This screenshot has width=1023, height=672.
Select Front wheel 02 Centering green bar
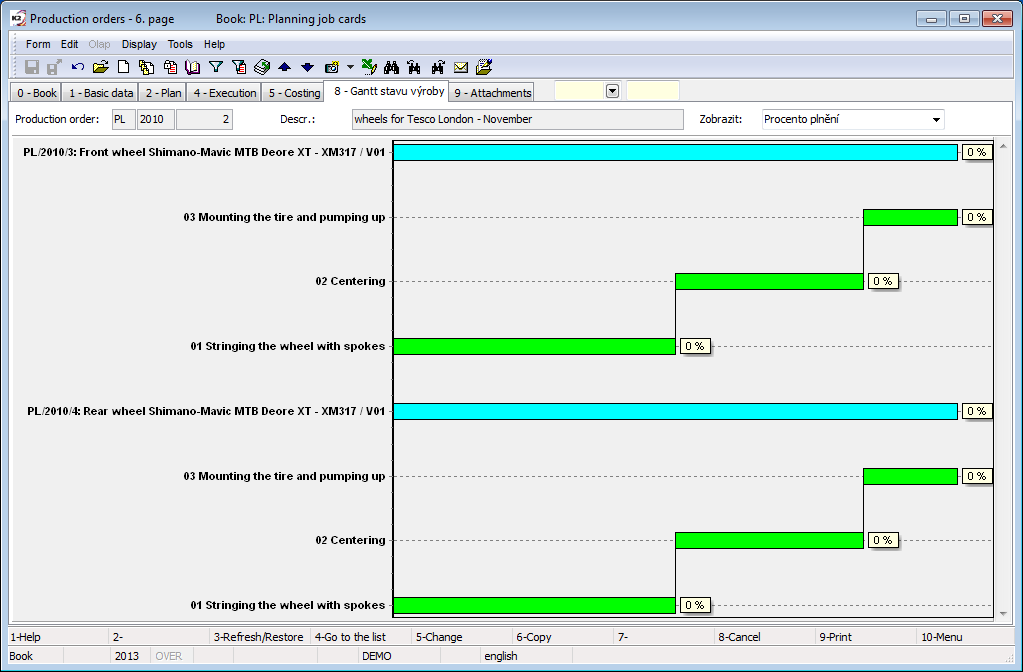pyautogui.click(x=769, y=281)
